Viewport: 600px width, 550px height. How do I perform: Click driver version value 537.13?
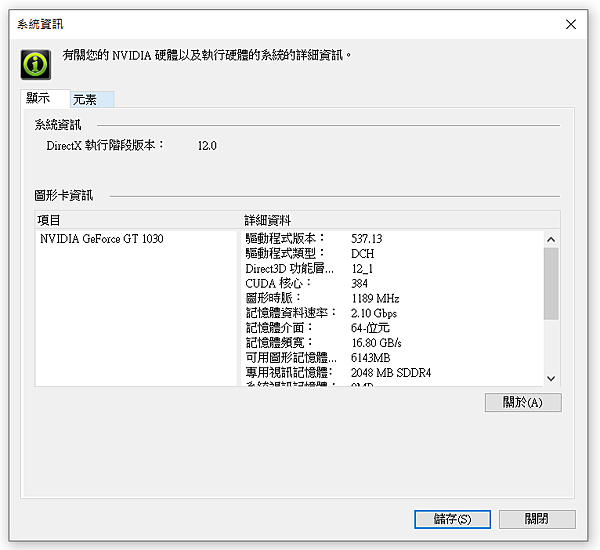[x=367, y=239]
